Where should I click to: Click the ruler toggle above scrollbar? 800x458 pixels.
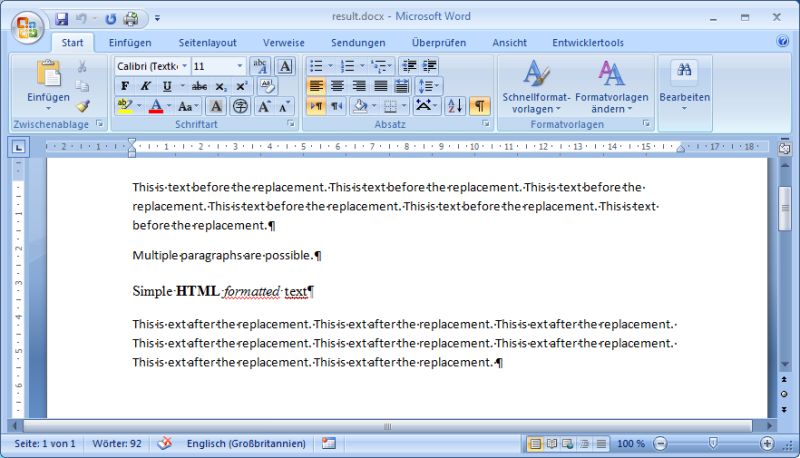[784, 148]
